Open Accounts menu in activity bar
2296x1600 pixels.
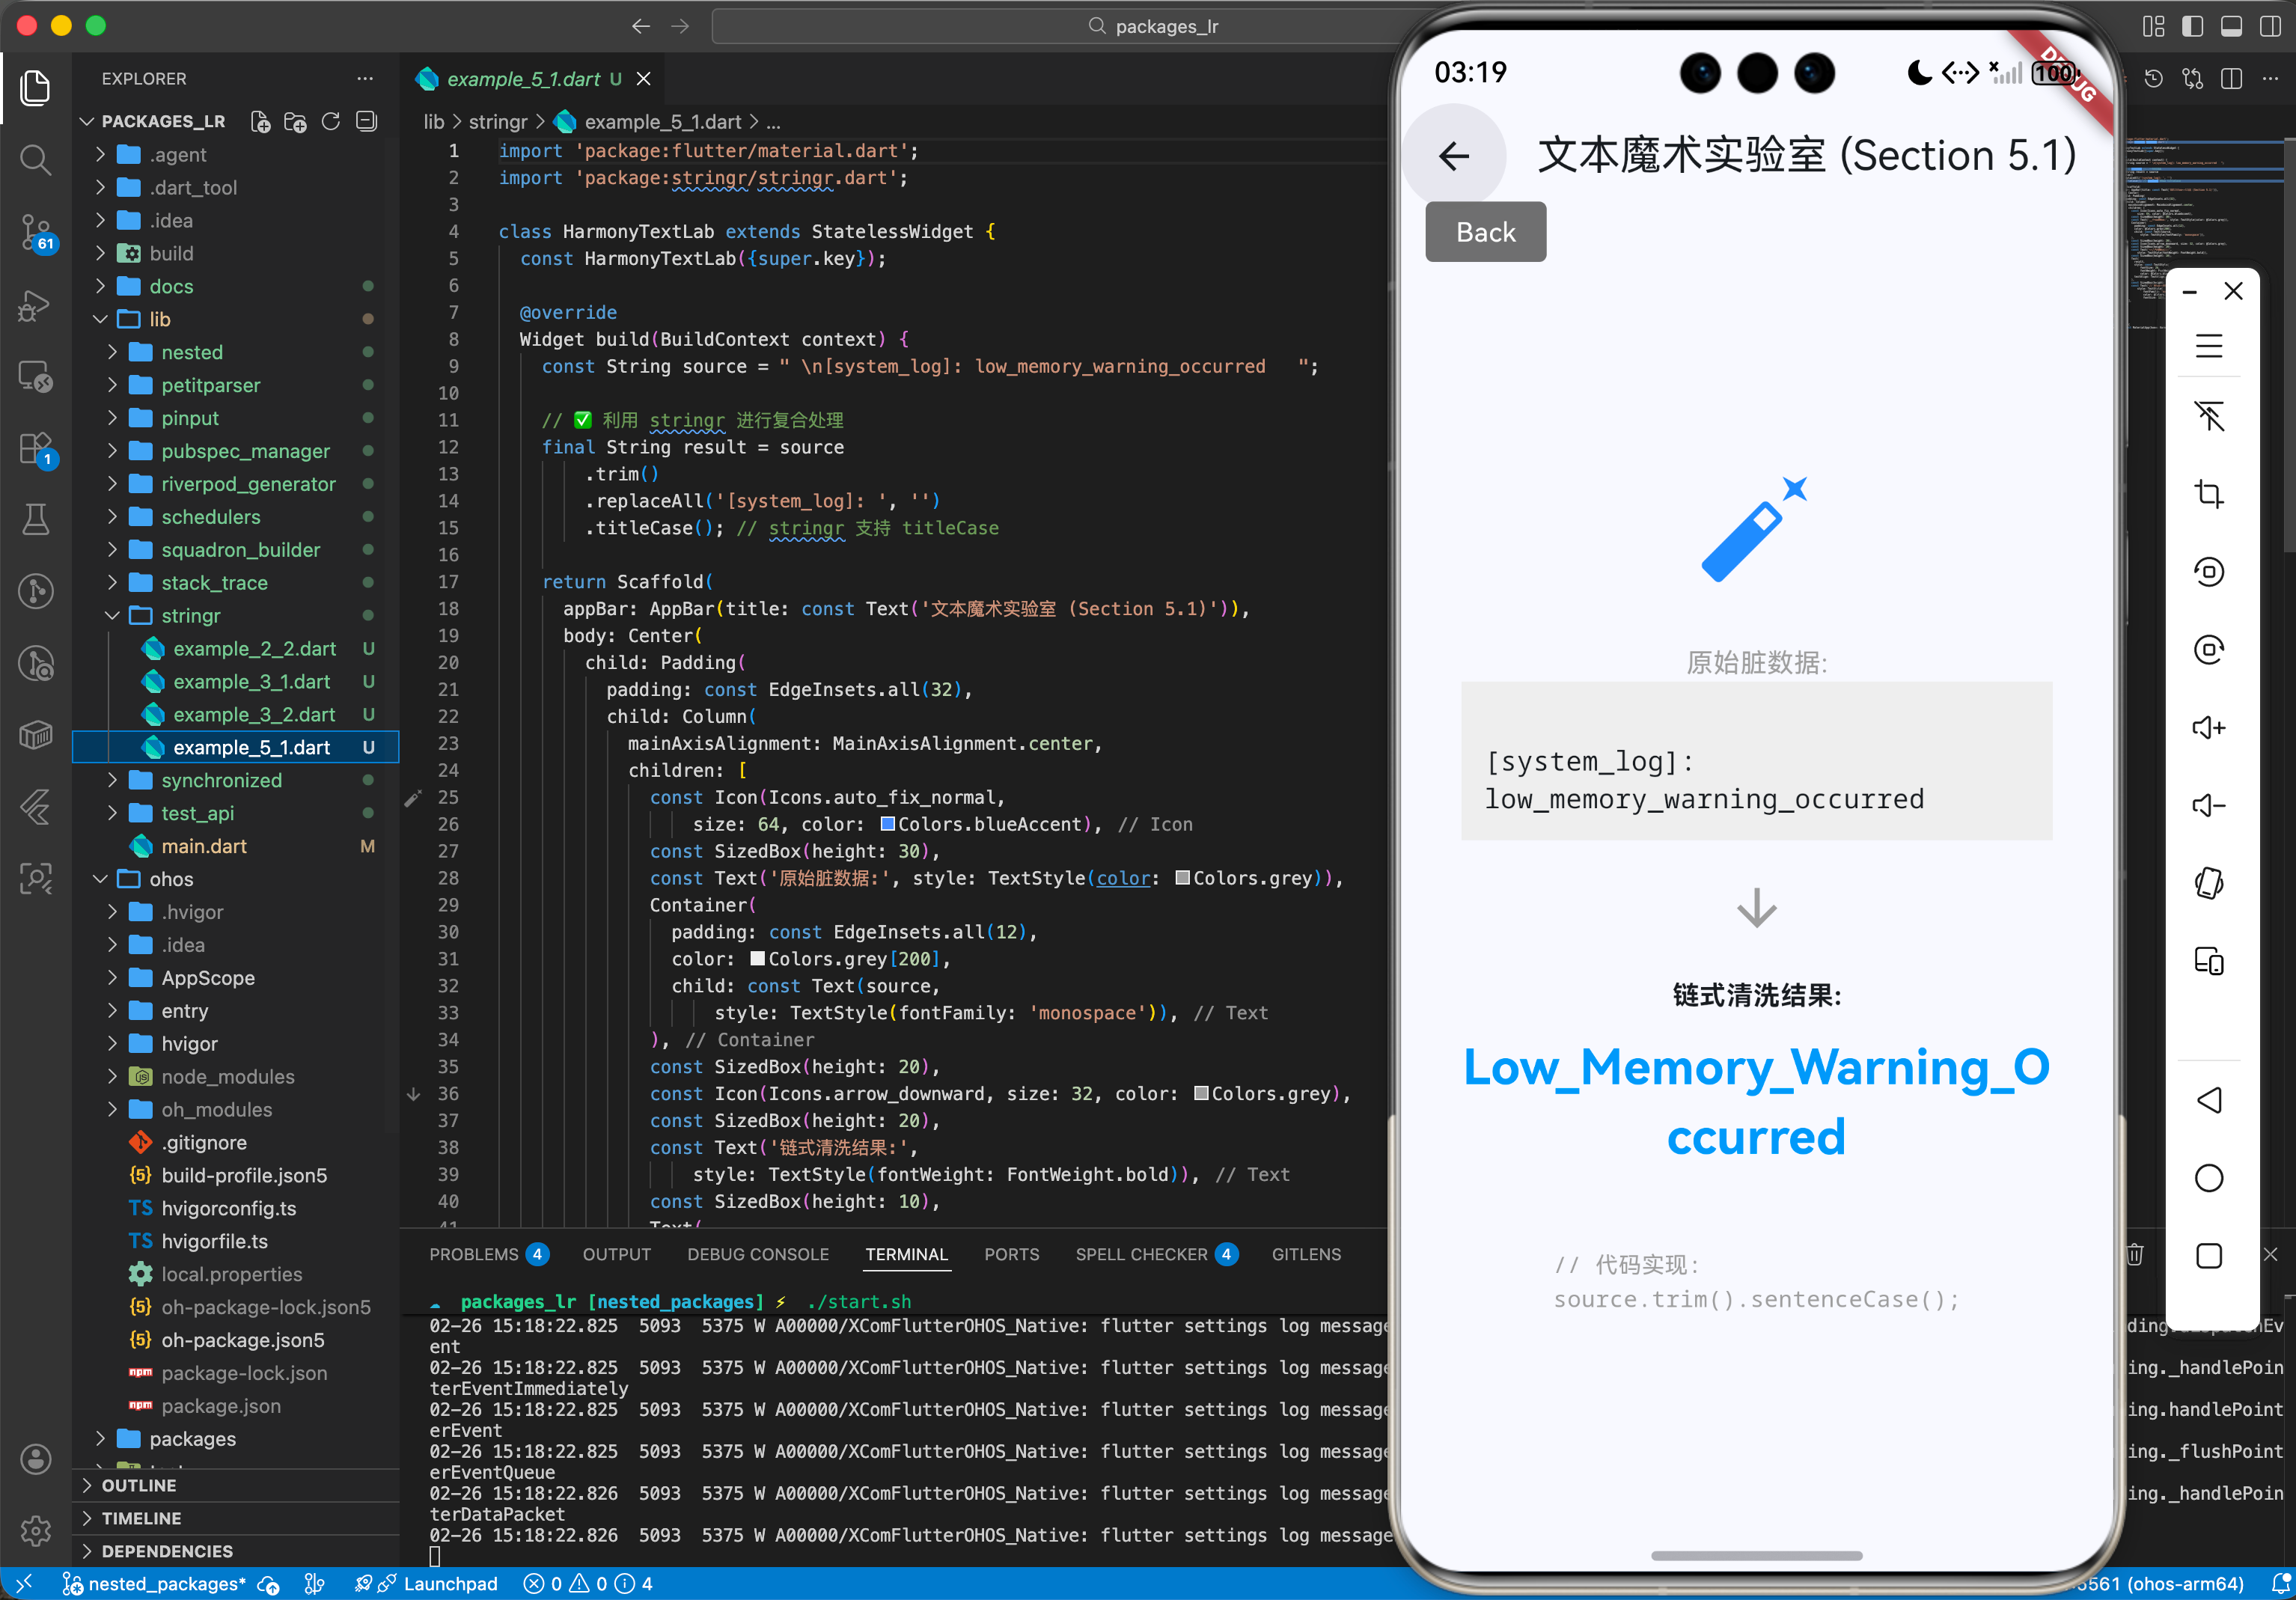click(36, 1459)
